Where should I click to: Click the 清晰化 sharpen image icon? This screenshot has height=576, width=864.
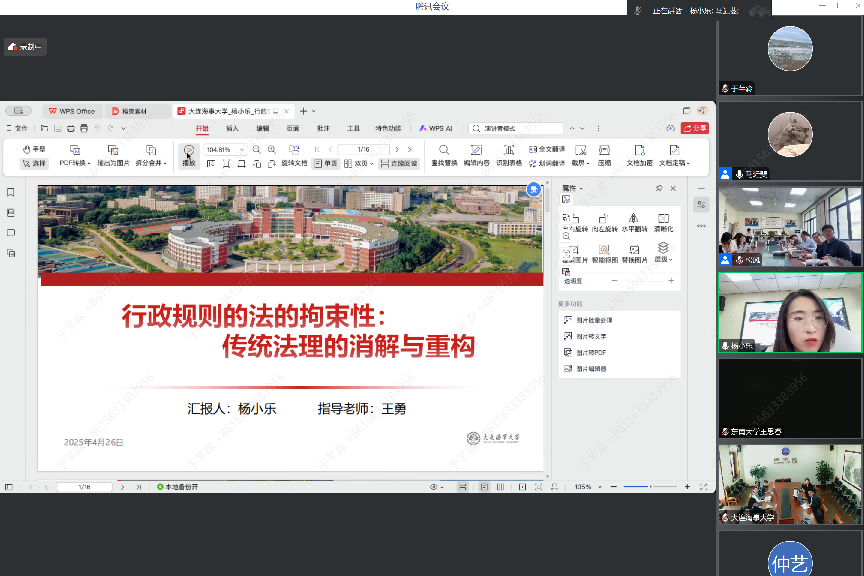coord(663,222)
